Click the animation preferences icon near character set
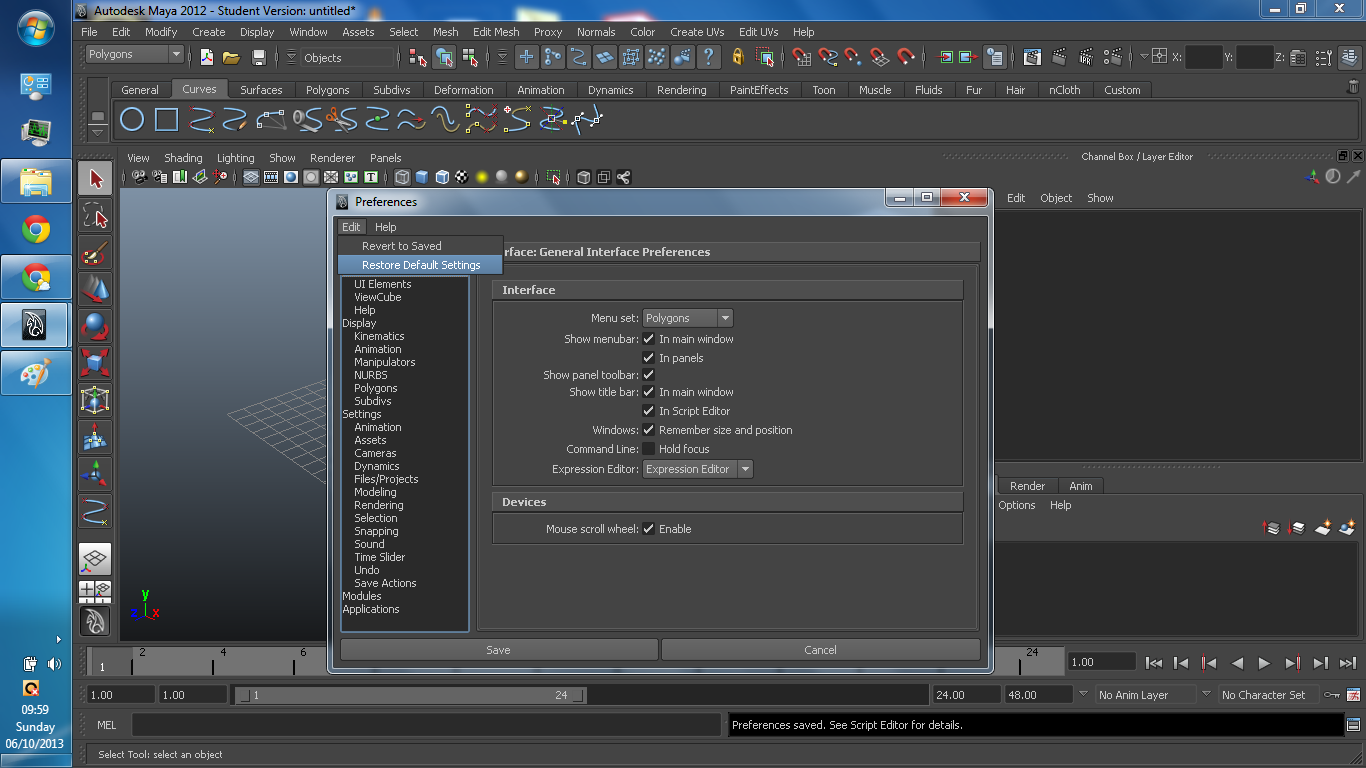Viewport: 1366px width, 768px height. click(1353, 694)
